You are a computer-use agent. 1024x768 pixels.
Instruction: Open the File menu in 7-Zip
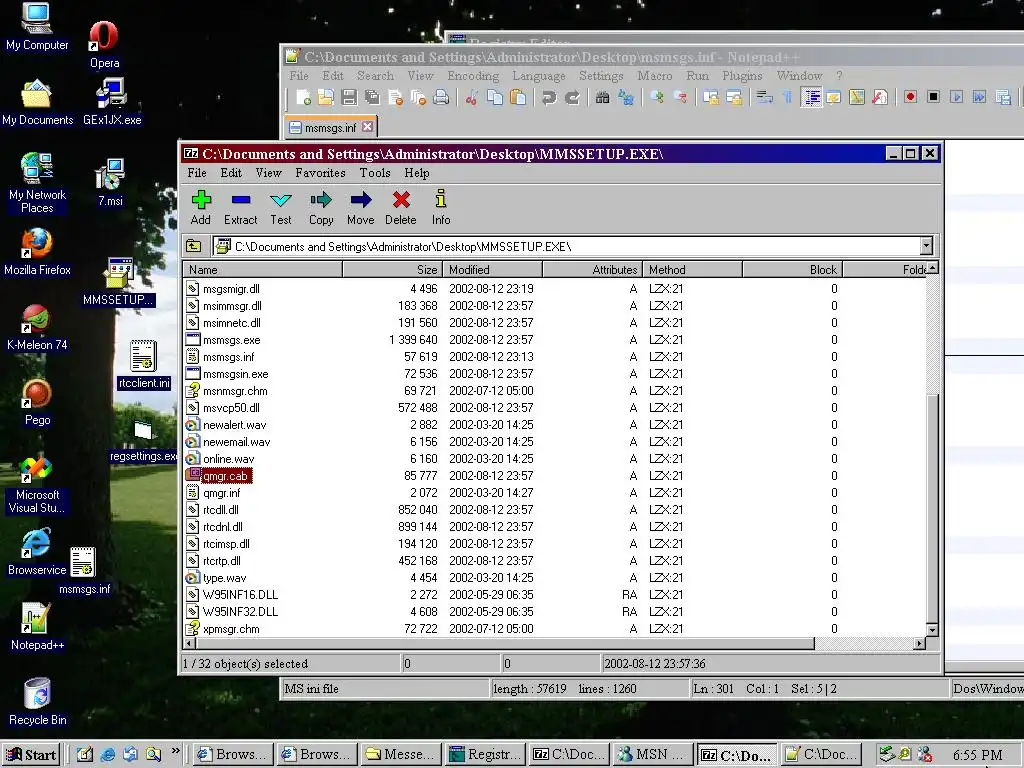(x=197, y=172)
